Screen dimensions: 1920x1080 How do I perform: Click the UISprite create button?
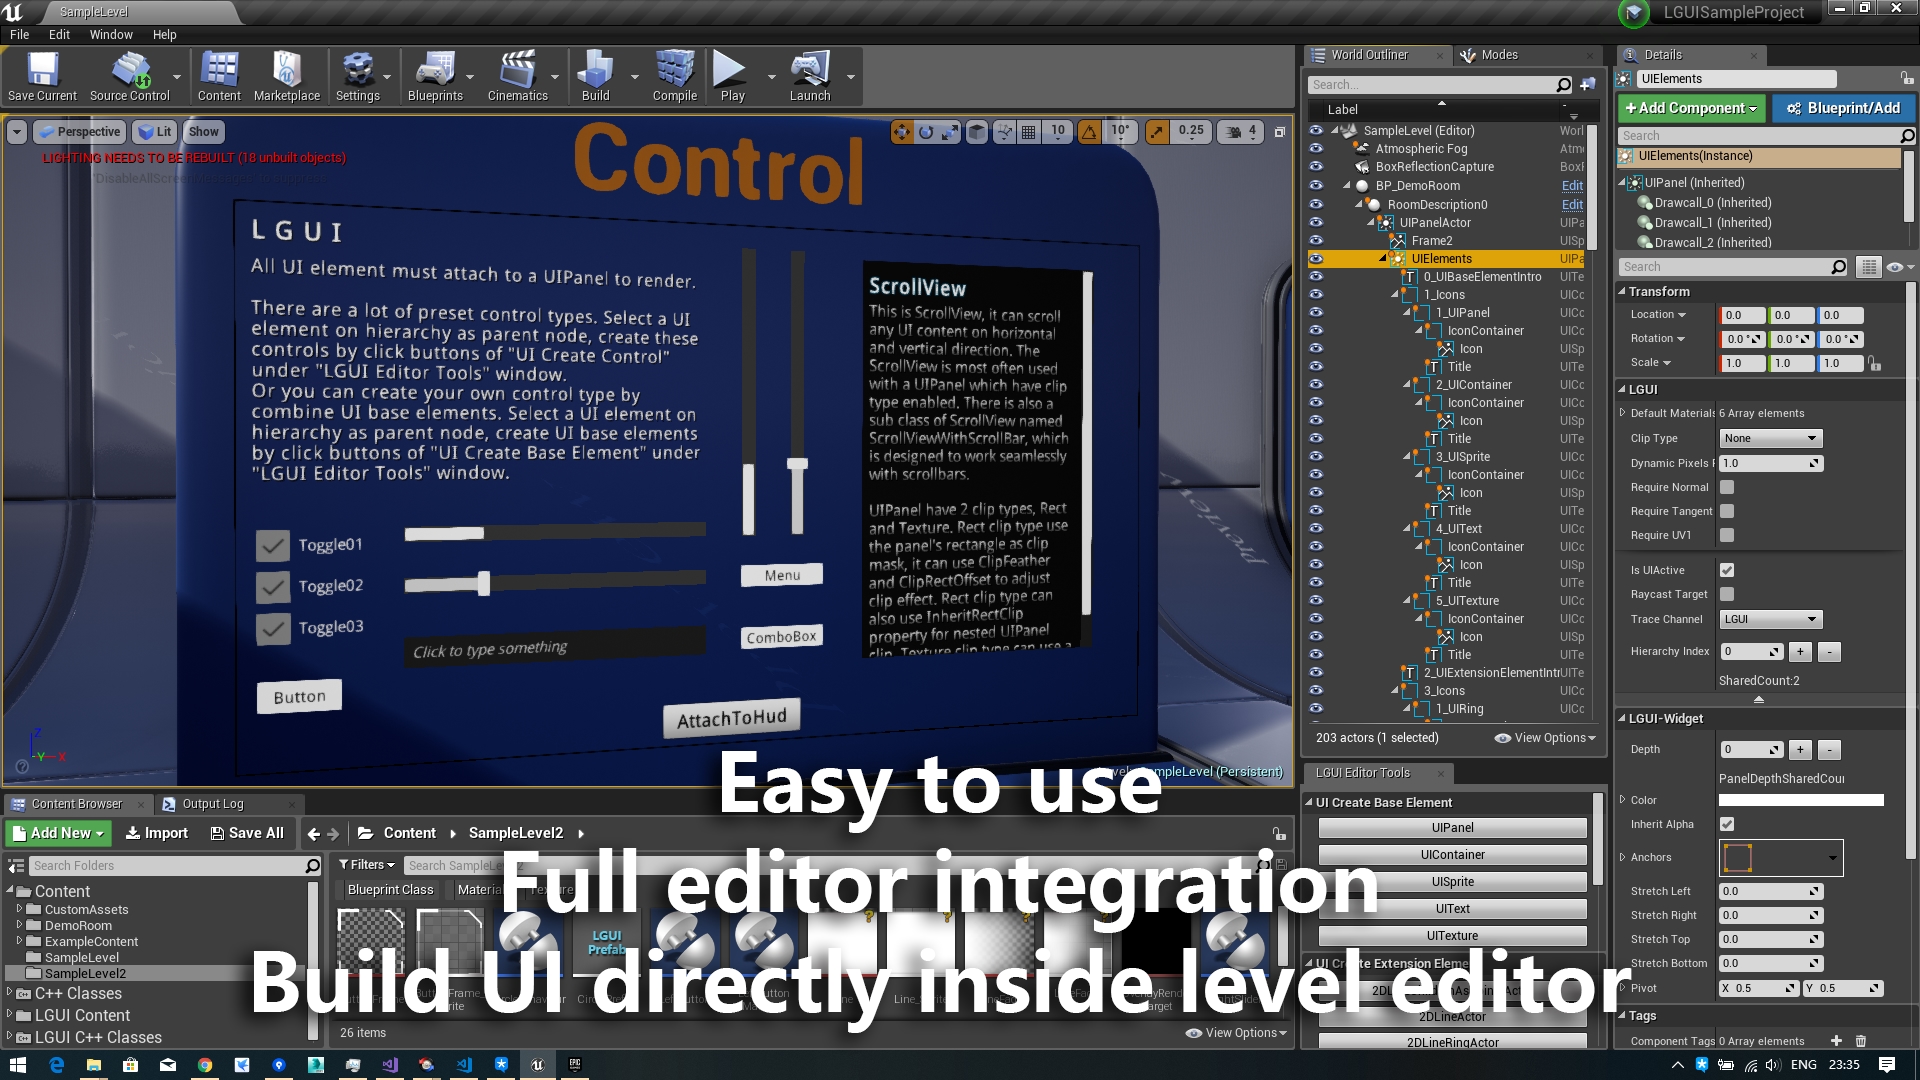coord(1452,882)
